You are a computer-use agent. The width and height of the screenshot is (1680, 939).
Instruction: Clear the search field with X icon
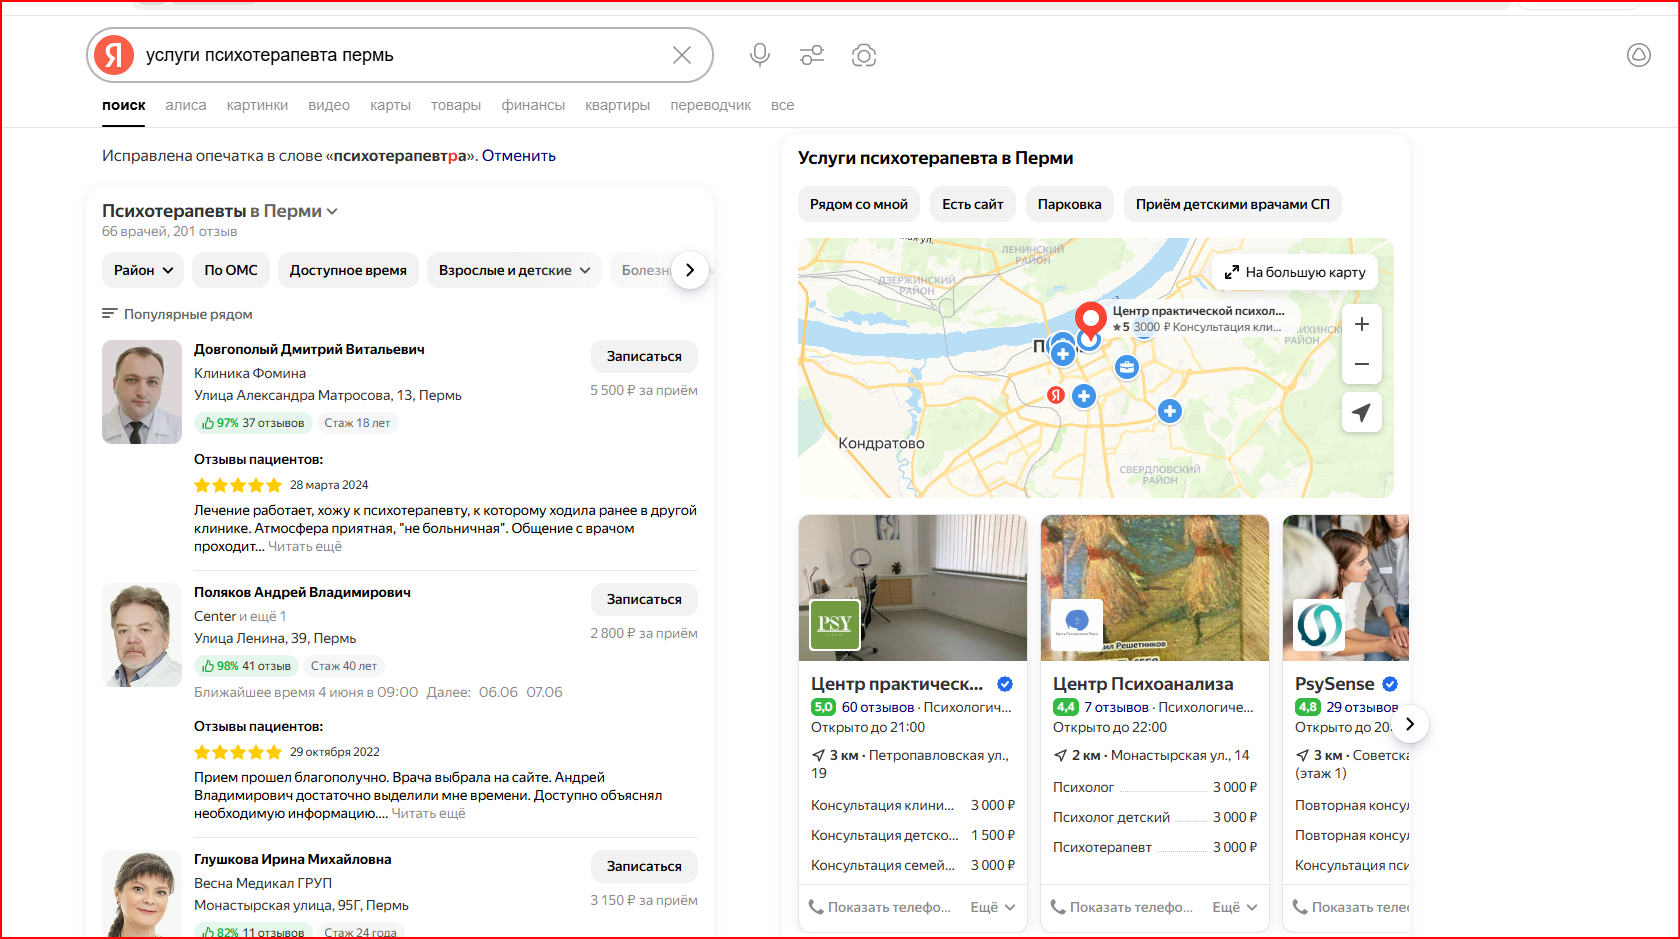coord(682,55)
